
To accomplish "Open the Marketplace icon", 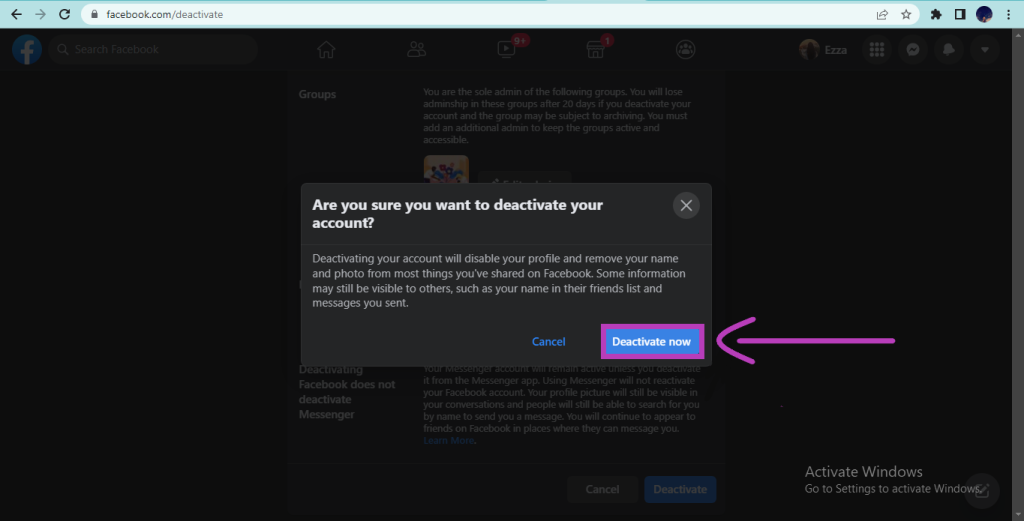I will tap(596, 50).
